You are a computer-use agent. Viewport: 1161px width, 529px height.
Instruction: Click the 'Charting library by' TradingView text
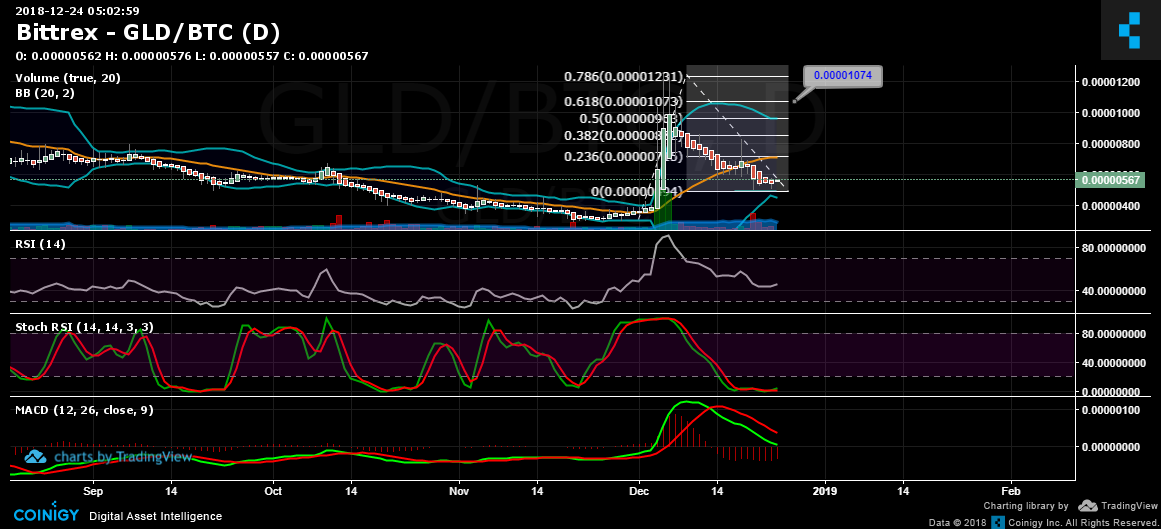pyautogui.click(x=1026, y=507)
